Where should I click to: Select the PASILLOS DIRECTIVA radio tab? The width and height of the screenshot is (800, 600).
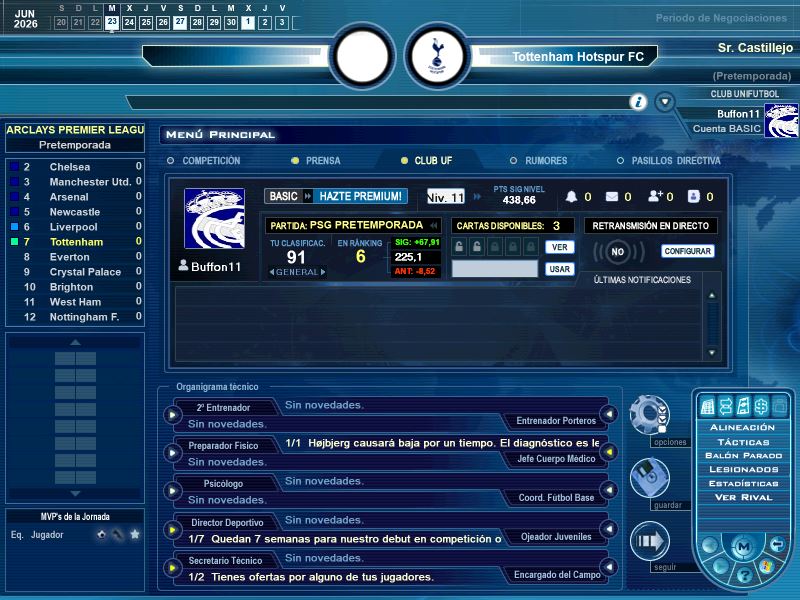(x=668, y=161)
